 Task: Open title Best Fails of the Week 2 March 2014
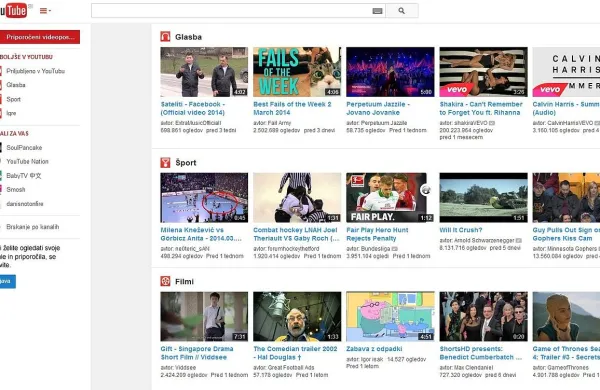click(x=292, y=108)
